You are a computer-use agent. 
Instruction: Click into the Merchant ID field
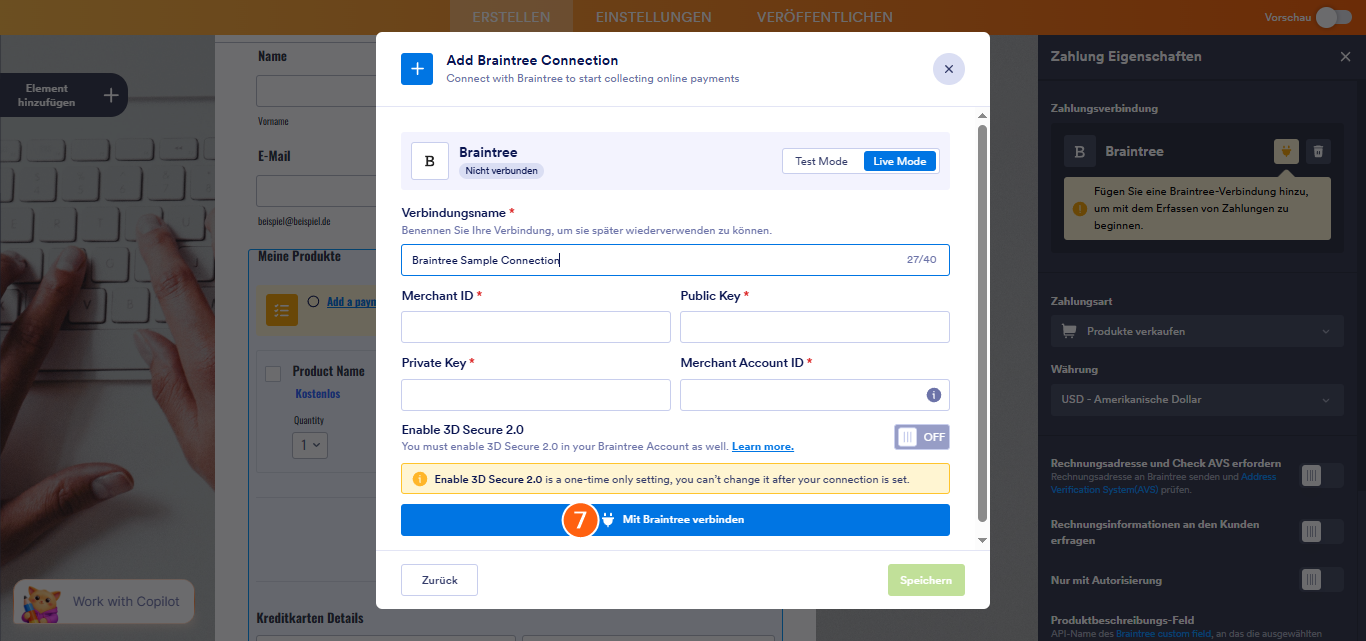point(536,327)
